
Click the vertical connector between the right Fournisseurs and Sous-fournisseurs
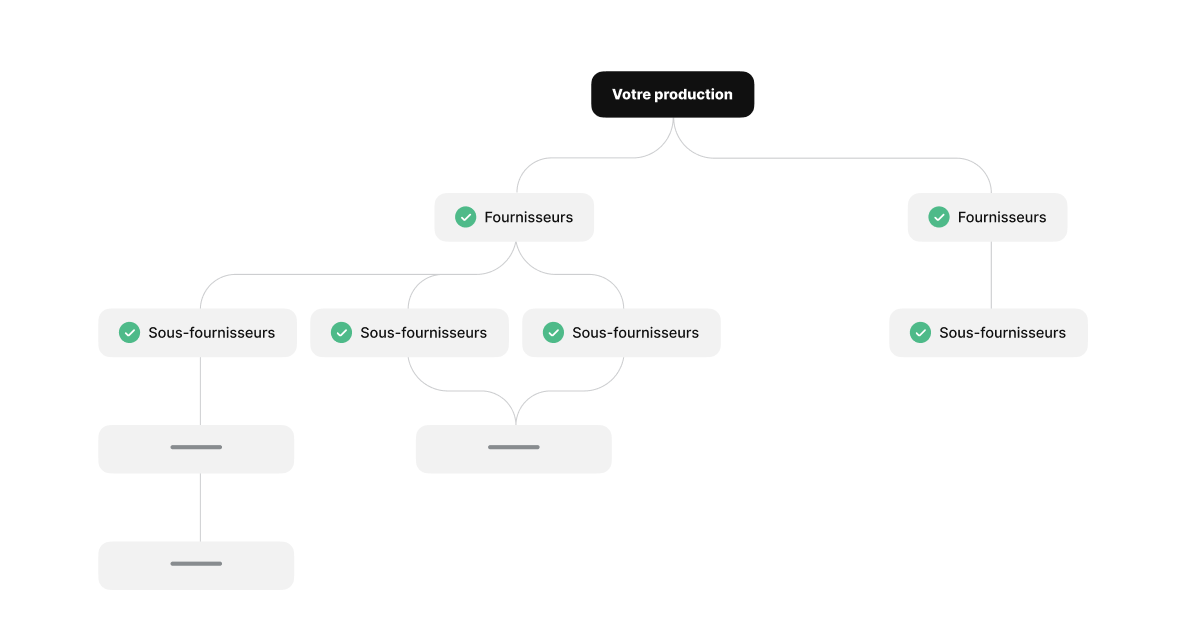991,275
